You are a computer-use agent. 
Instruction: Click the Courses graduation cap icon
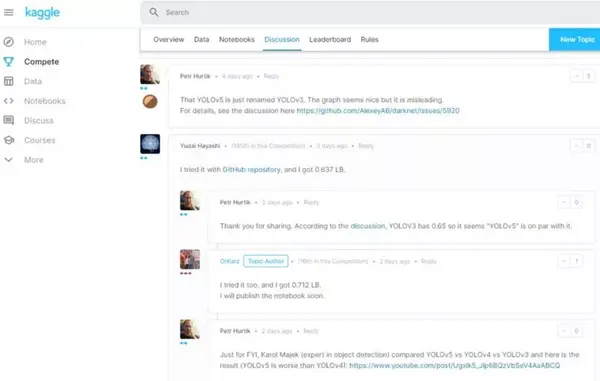[x=8, y=140]
